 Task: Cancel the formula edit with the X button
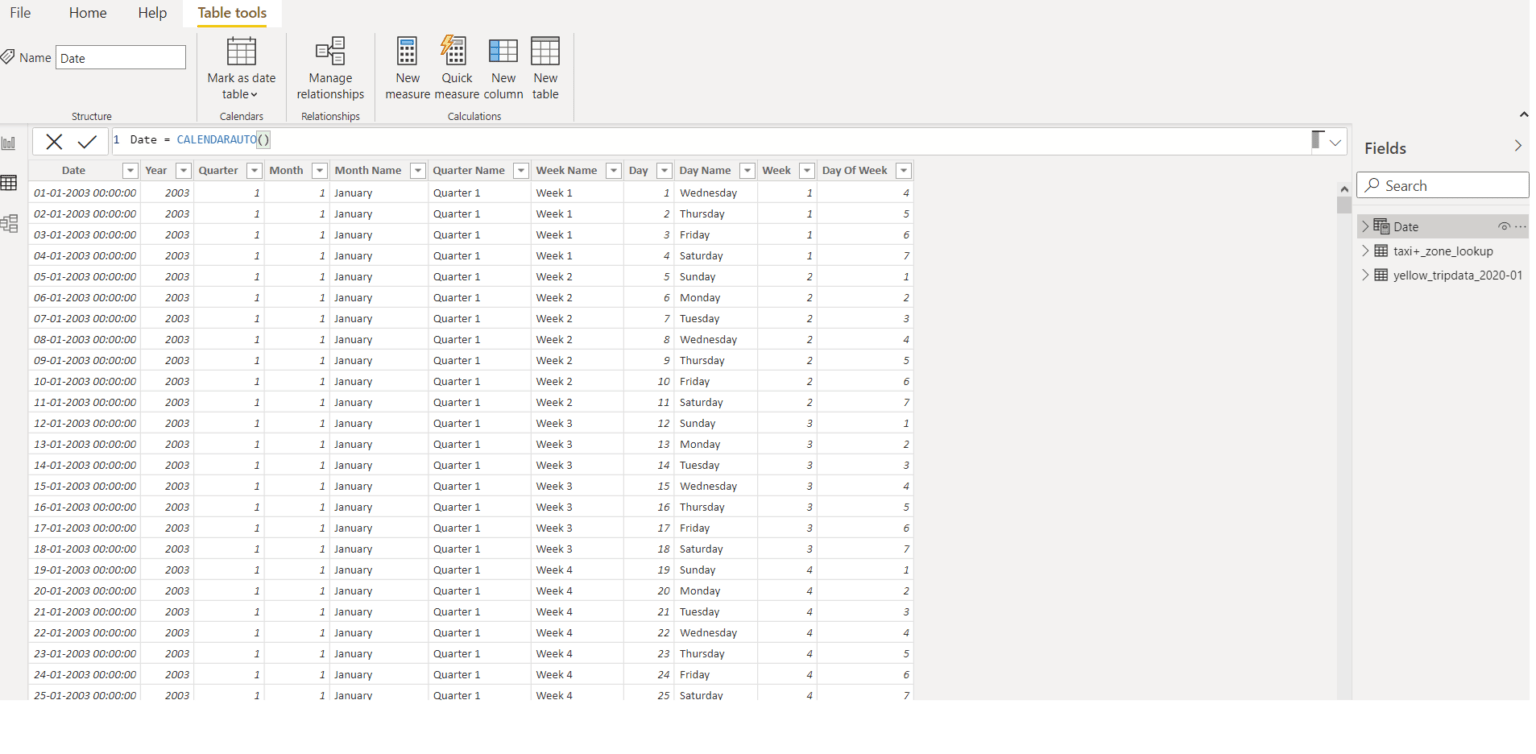[53, 141]
